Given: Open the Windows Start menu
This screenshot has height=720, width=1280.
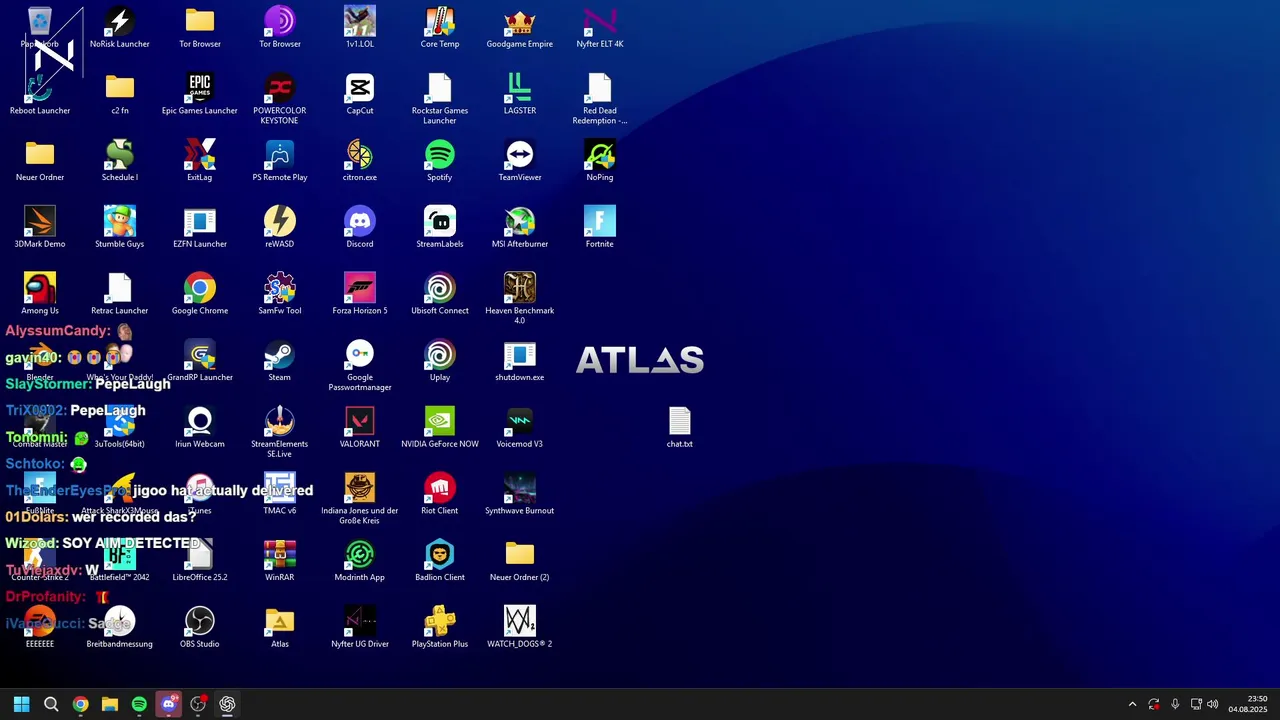Looking at the screenshot, I should (22, 704).
